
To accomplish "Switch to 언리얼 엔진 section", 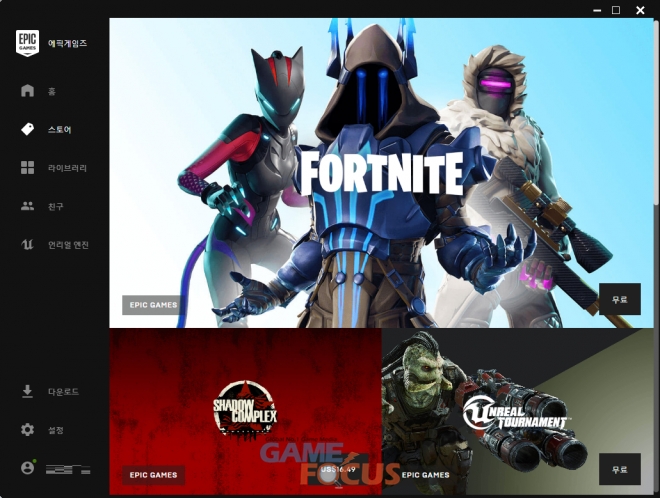I will pyautogui.click(x=68, y=245).
